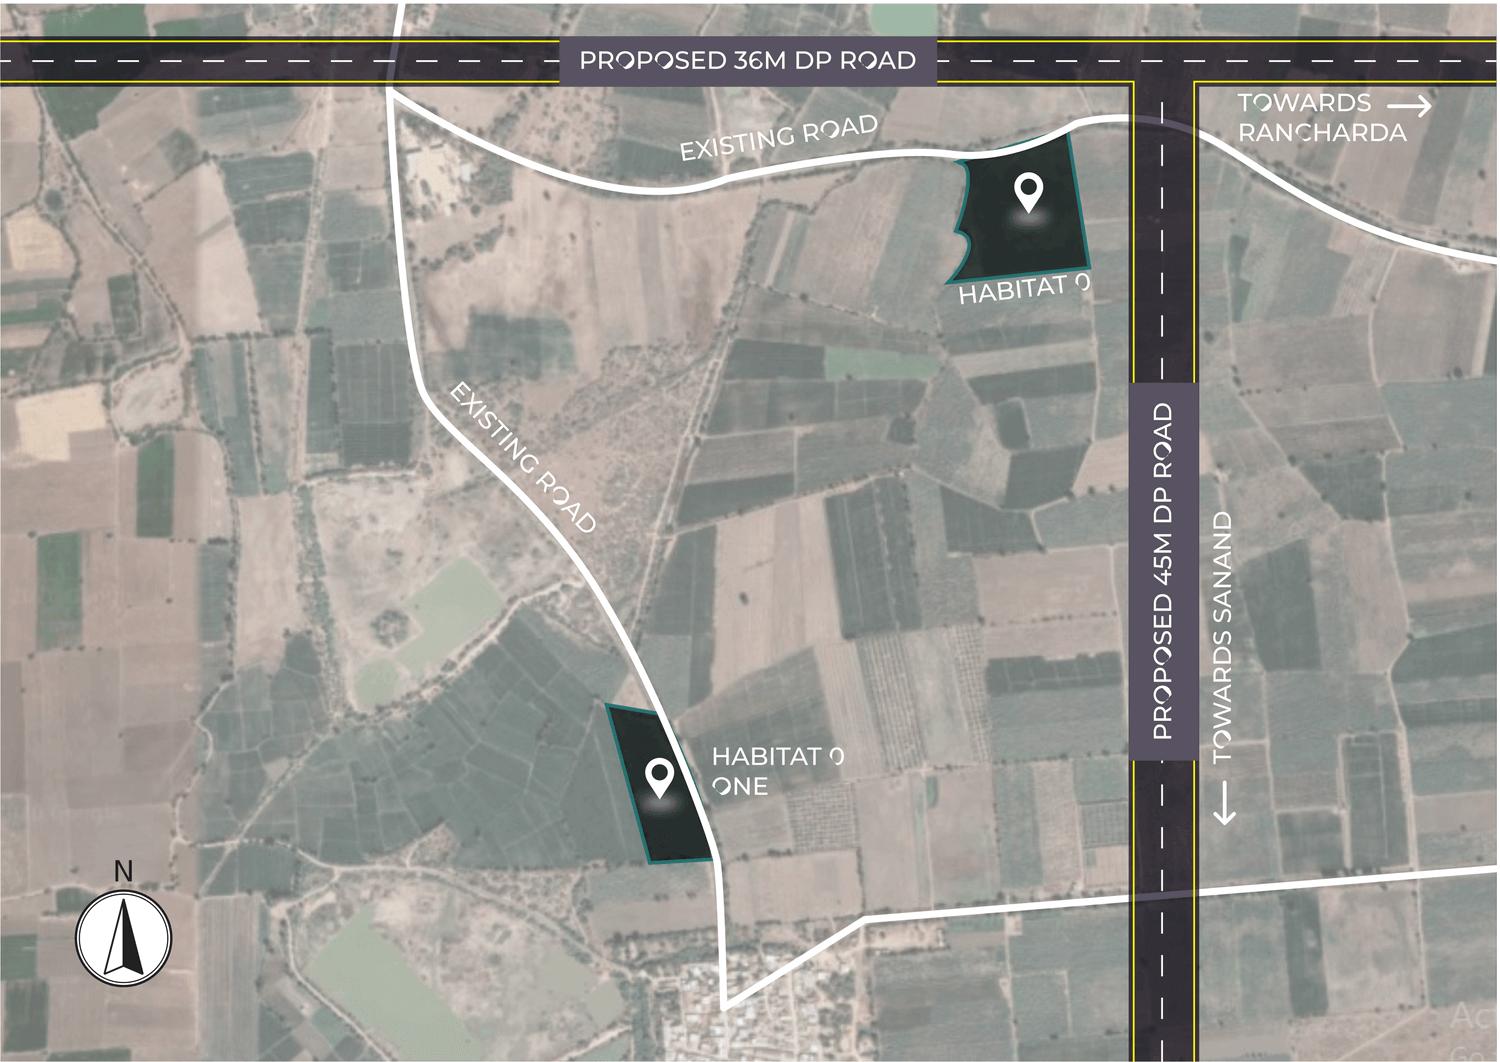
Task: Select the vertical Proposed 45M DP Road label
Action: 1163,571
